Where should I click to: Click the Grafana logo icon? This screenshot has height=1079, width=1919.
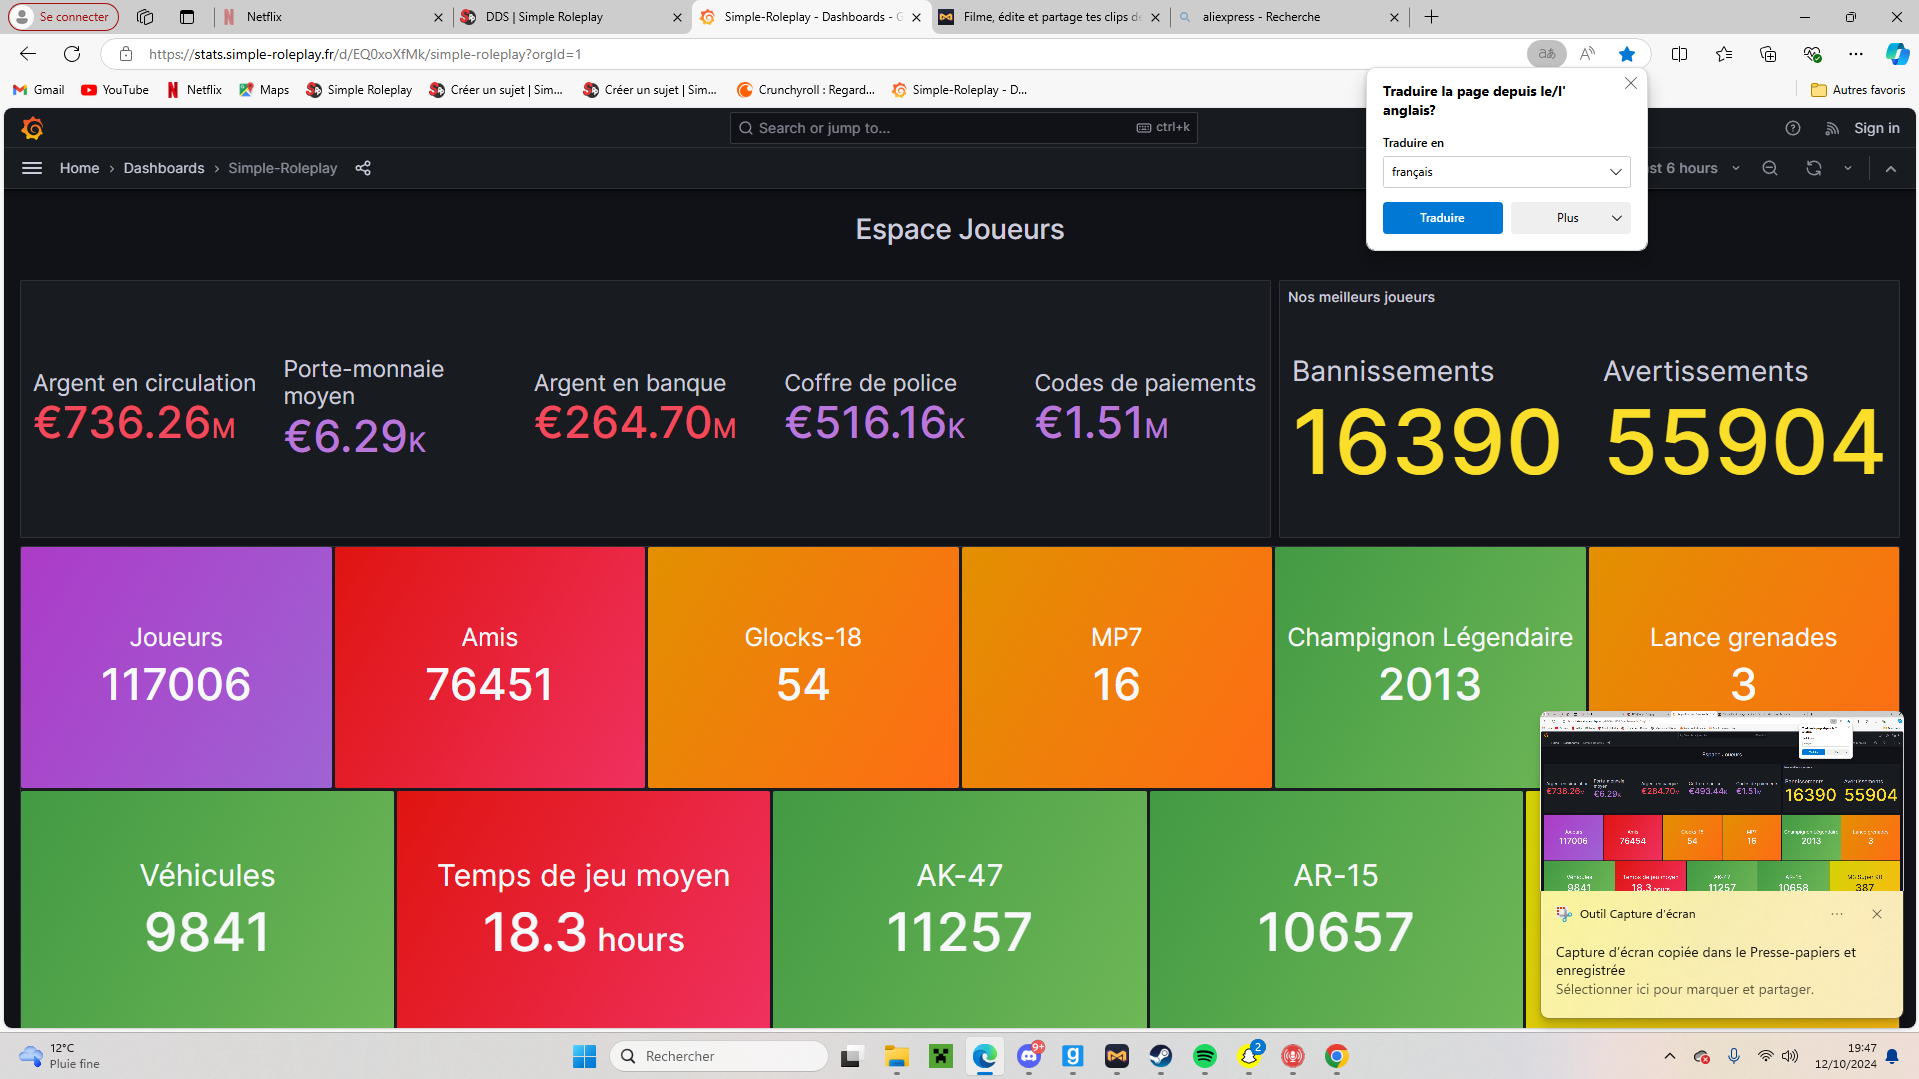point(32,128)
